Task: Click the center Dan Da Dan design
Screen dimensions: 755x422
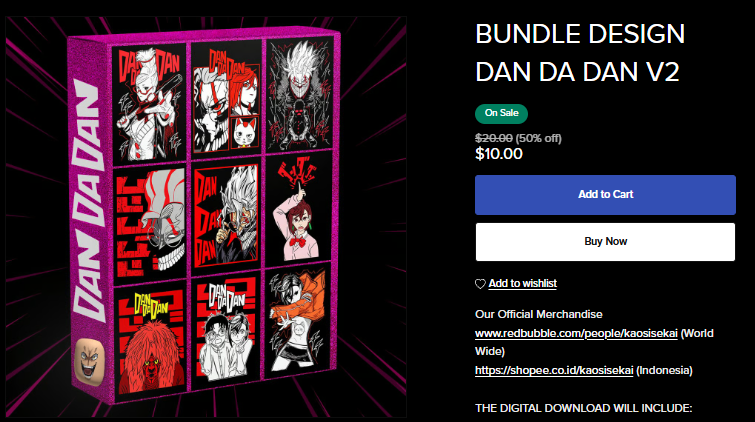Action: click(x=227, y=216)
